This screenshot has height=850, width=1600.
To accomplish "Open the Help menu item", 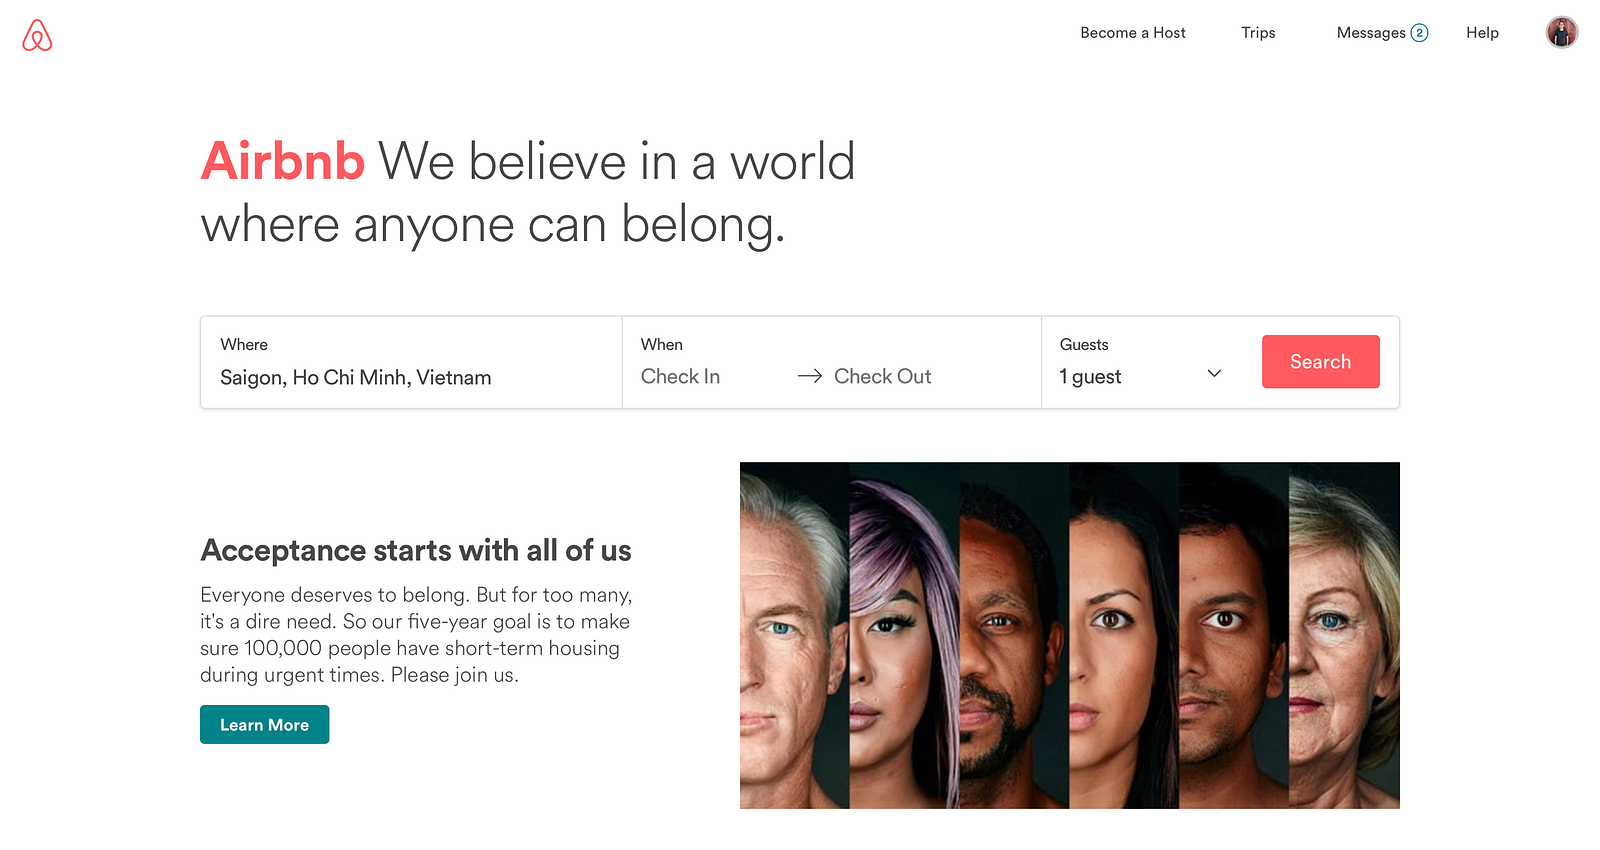I will point(1482,33).
